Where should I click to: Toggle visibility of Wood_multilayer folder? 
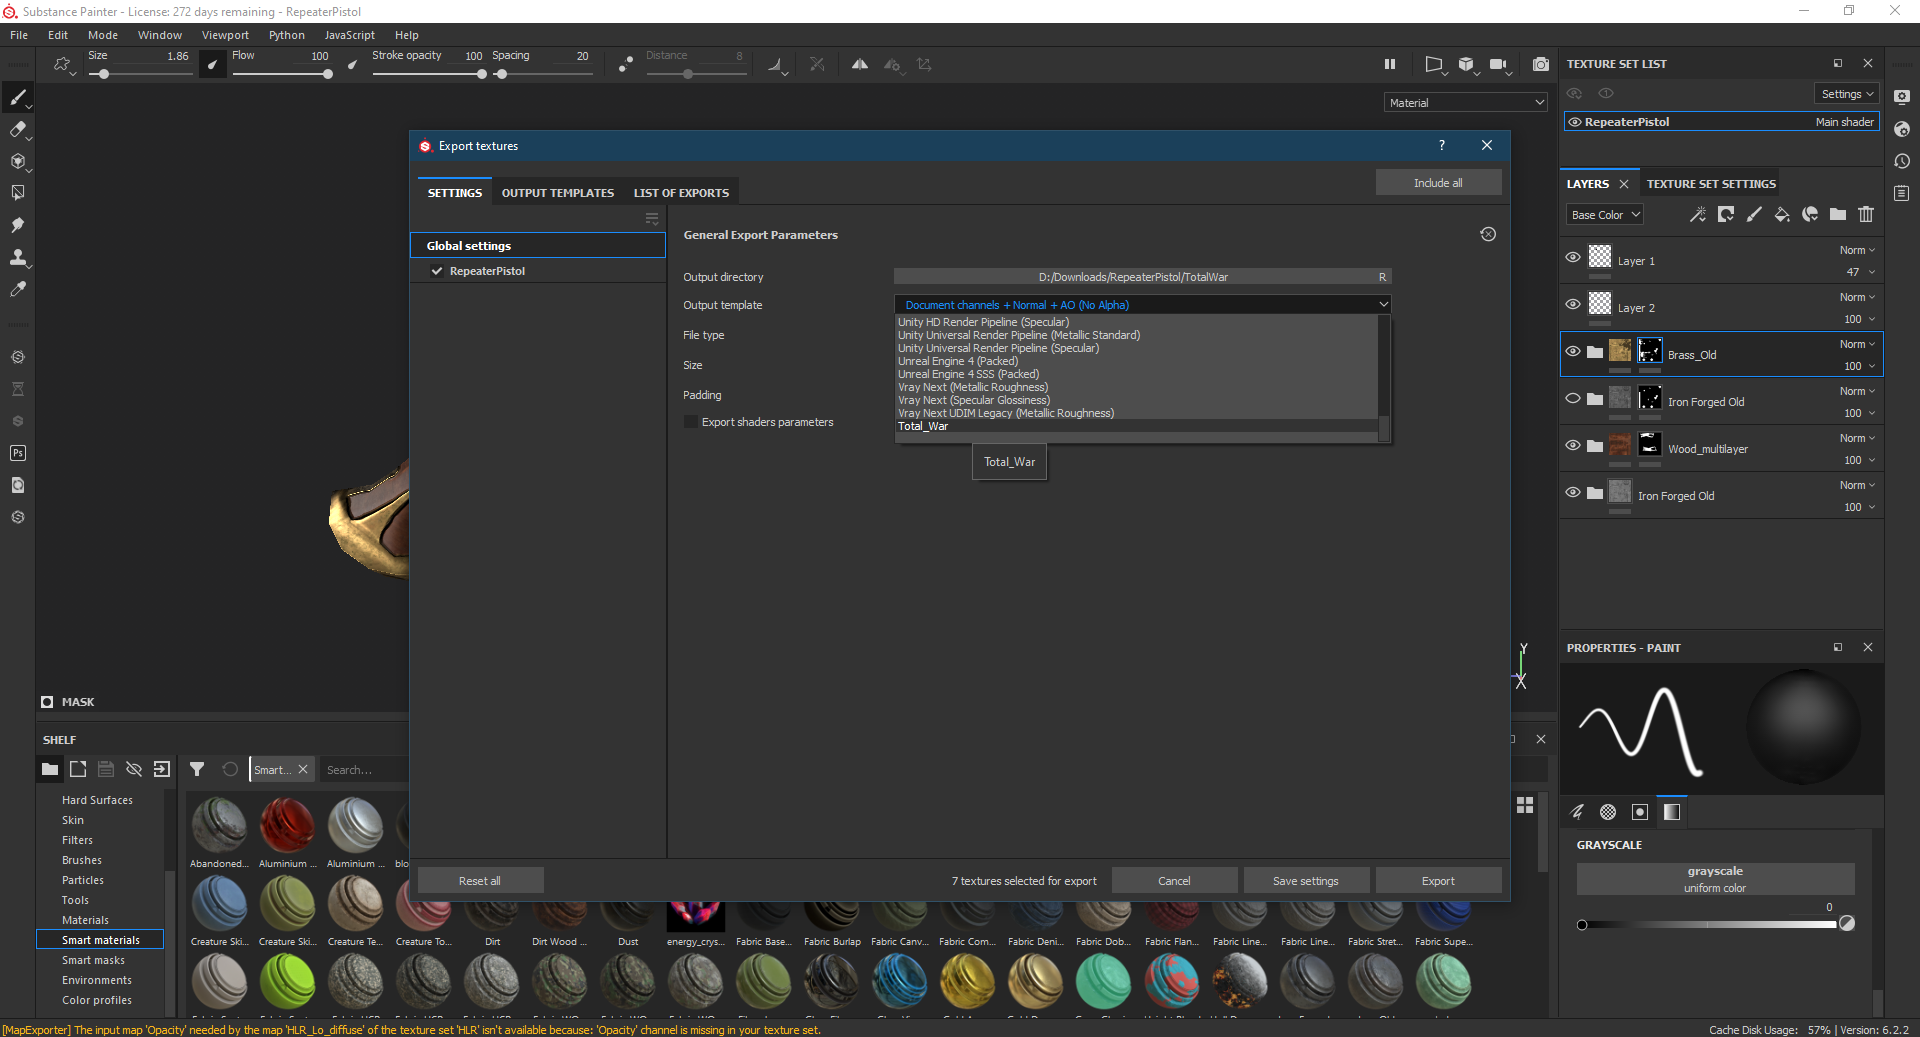coord(1573,445)
